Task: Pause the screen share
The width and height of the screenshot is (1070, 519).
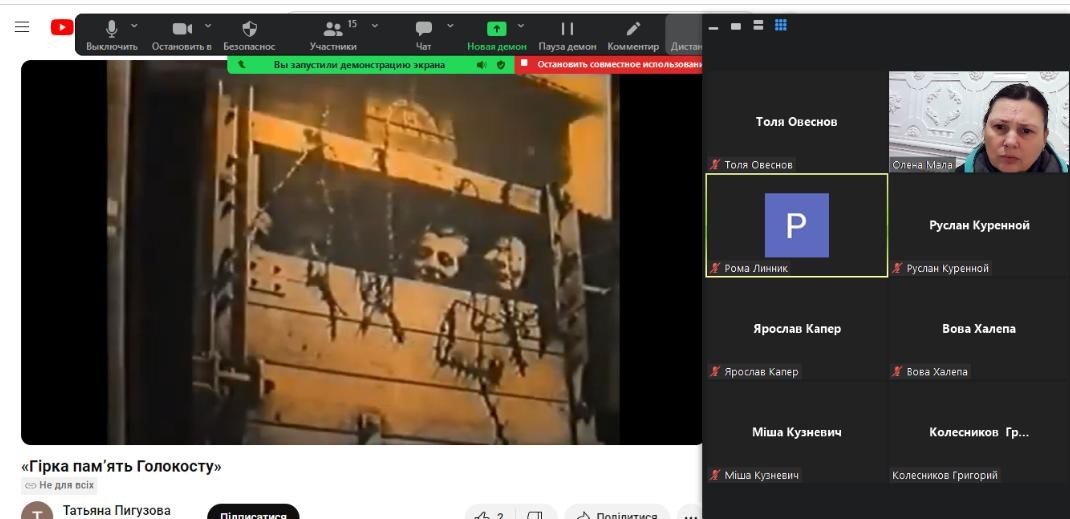Action: pos(567,29)
